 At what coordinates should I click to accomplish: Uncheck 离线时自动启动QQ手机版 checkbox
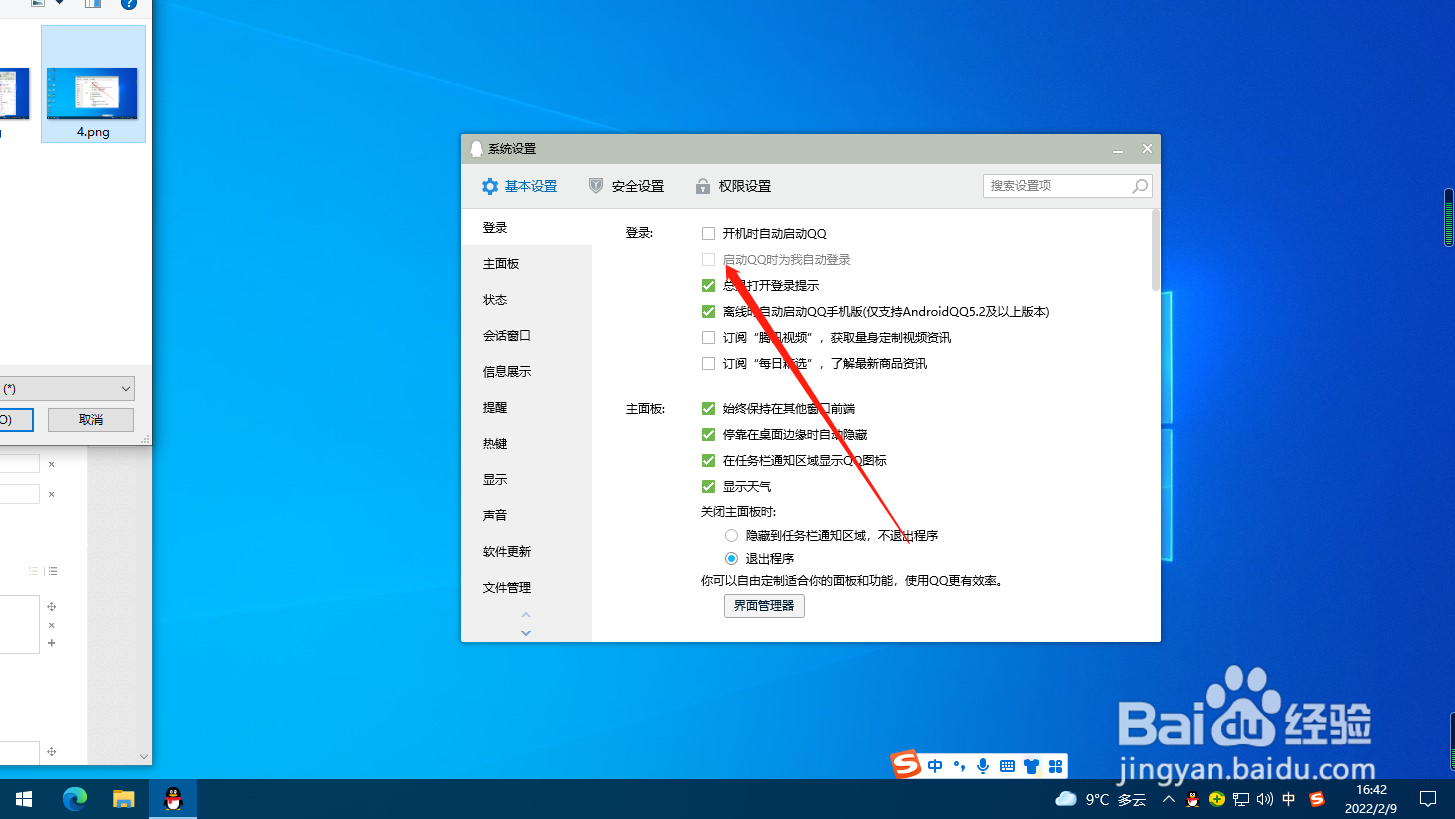(708, 312)
